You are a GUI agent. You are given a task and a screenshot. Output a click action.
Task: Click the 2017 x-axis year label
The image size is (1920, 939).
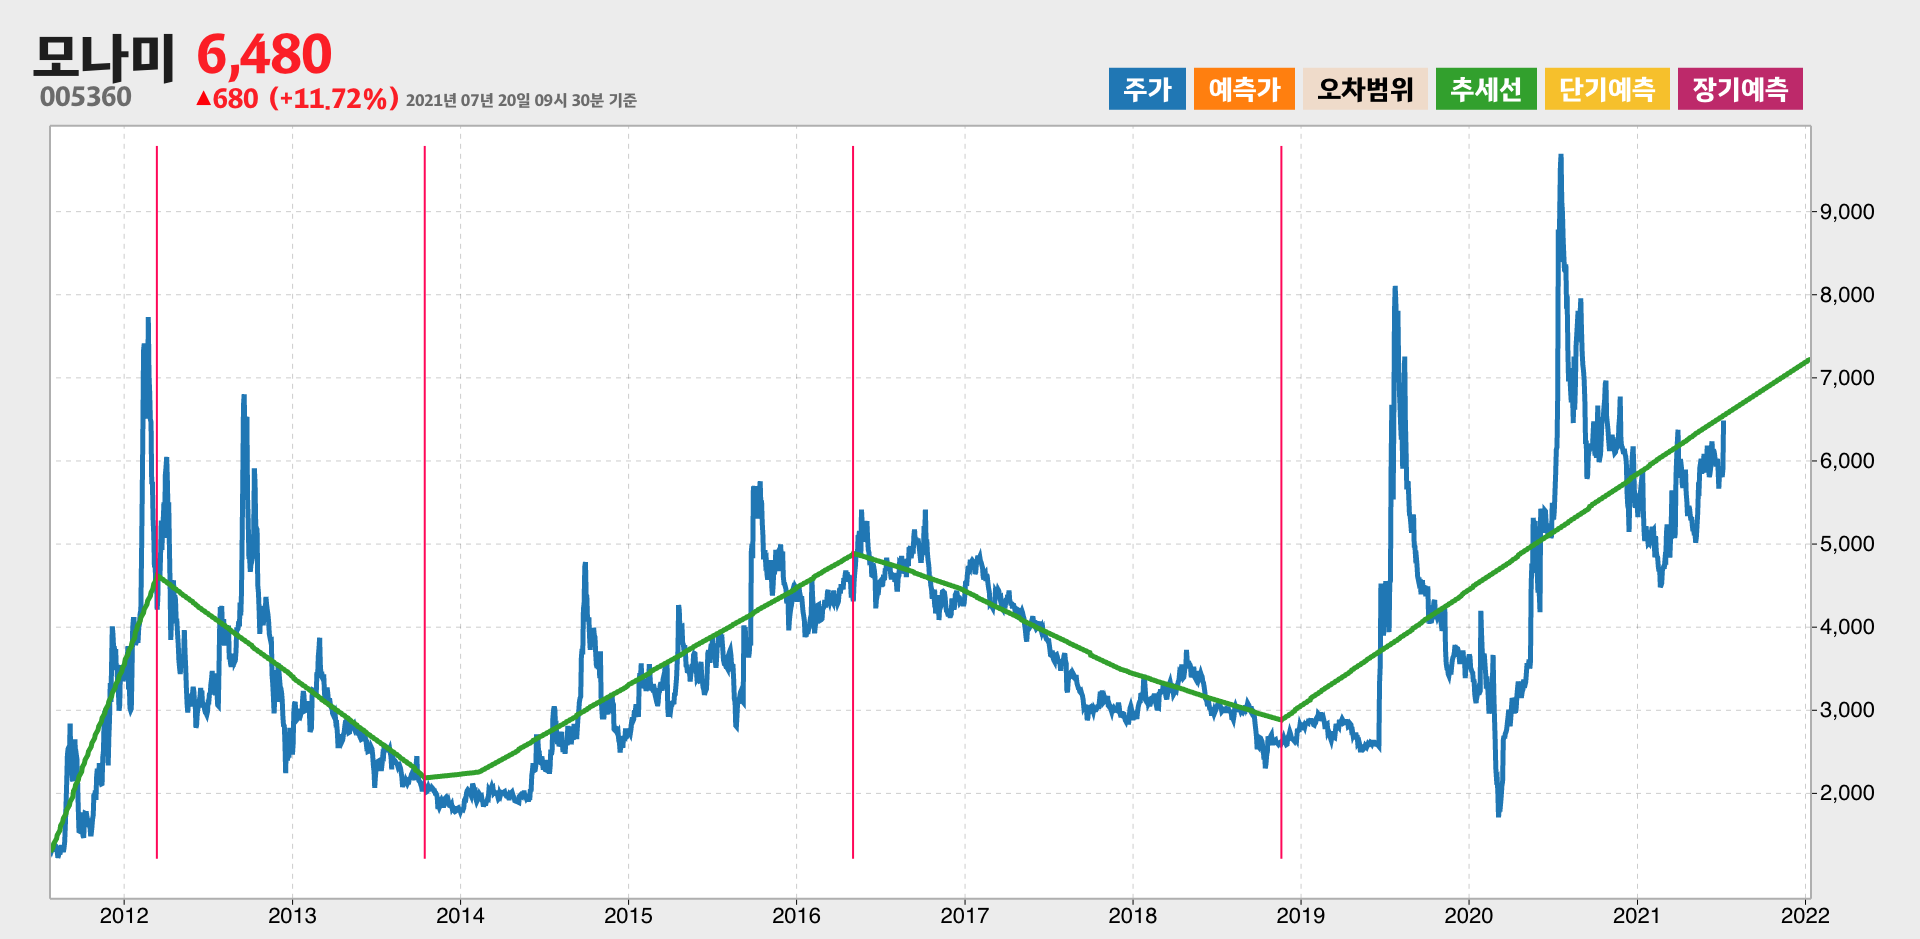[x=964, y=916]
